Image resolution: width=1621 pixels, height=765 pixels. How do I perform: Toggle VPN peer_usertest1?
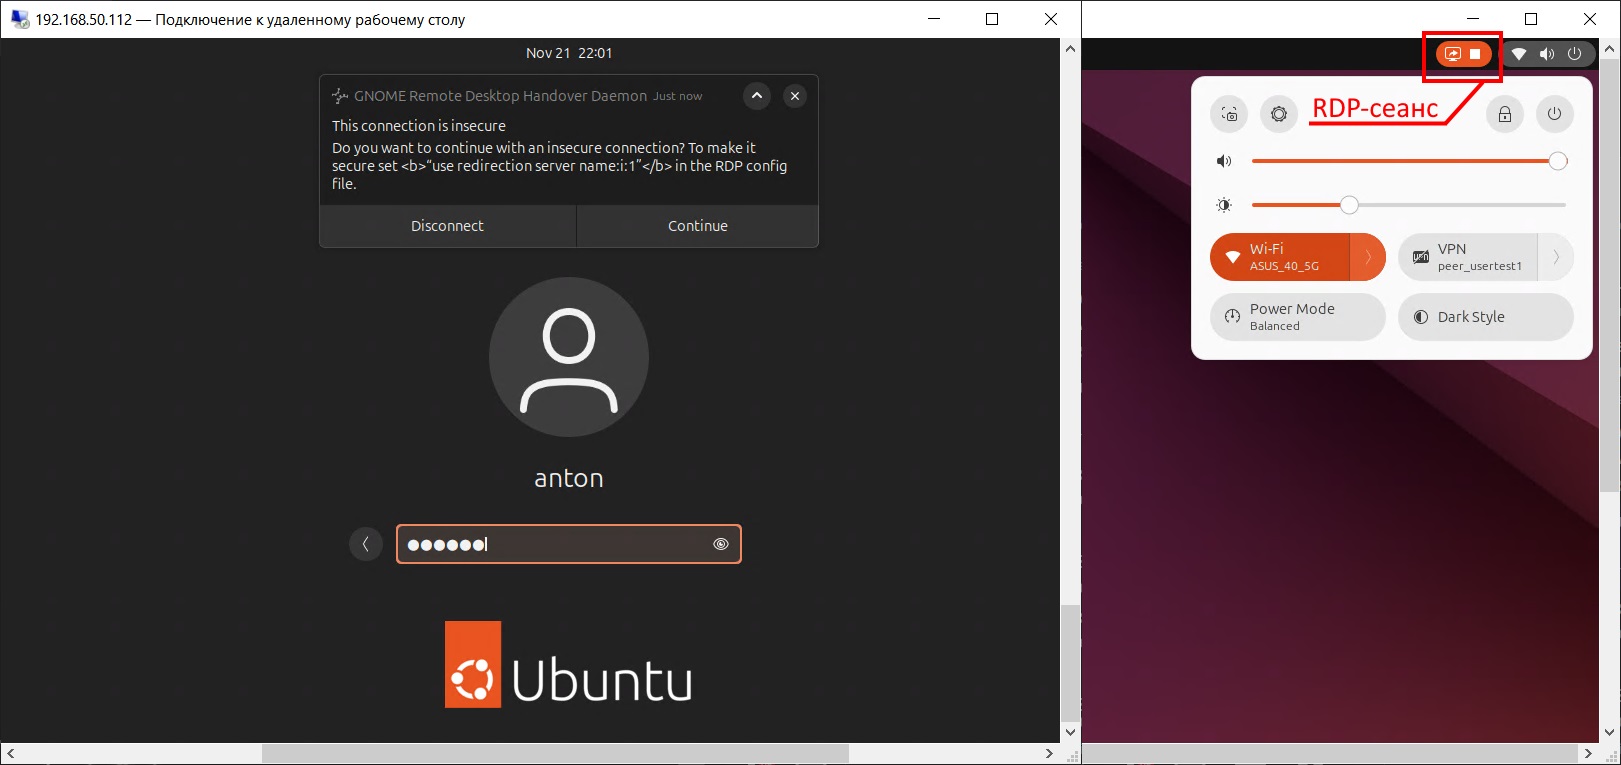pos(1468,257)
